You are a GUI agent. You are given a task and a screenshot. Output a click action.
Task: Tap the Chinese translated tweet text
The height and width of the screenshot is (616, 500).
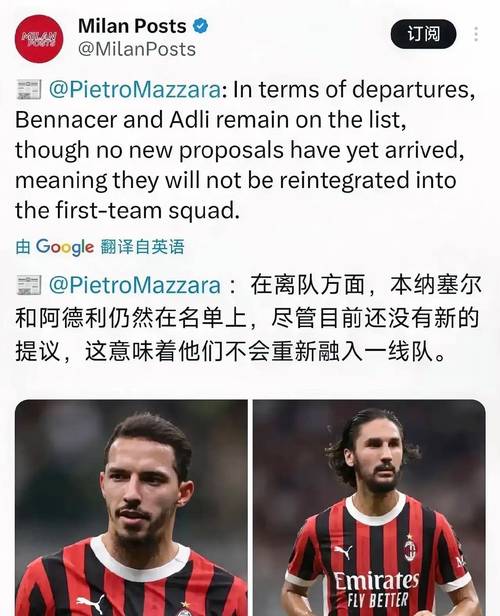248,317
